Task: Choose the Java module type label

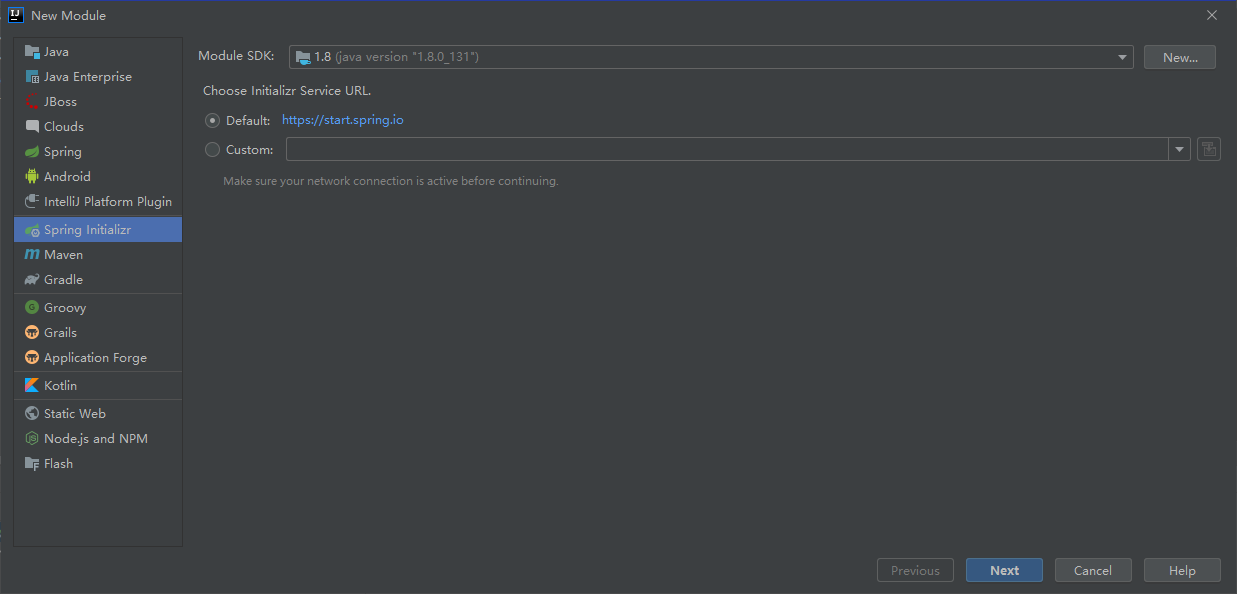Action: 56,52
